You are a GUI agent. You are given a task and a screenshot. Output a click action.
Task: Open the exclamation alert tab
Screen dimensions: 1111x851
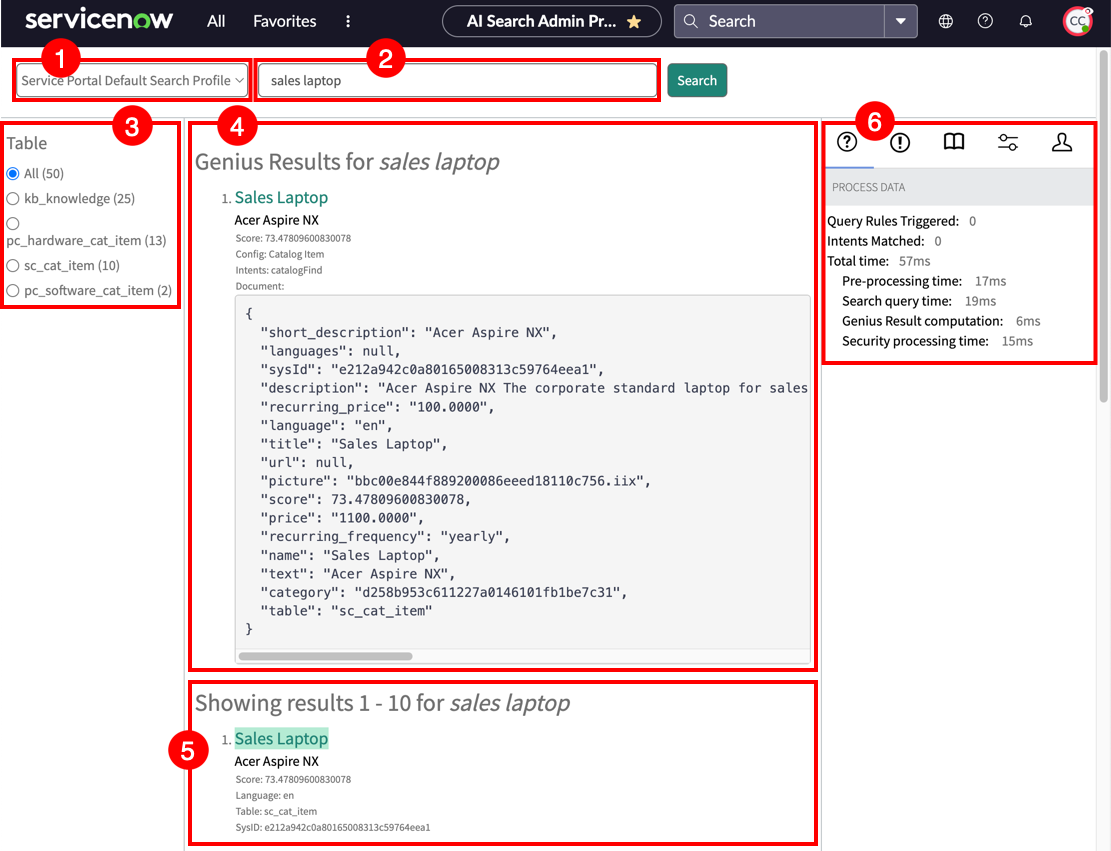pos(900,142)
